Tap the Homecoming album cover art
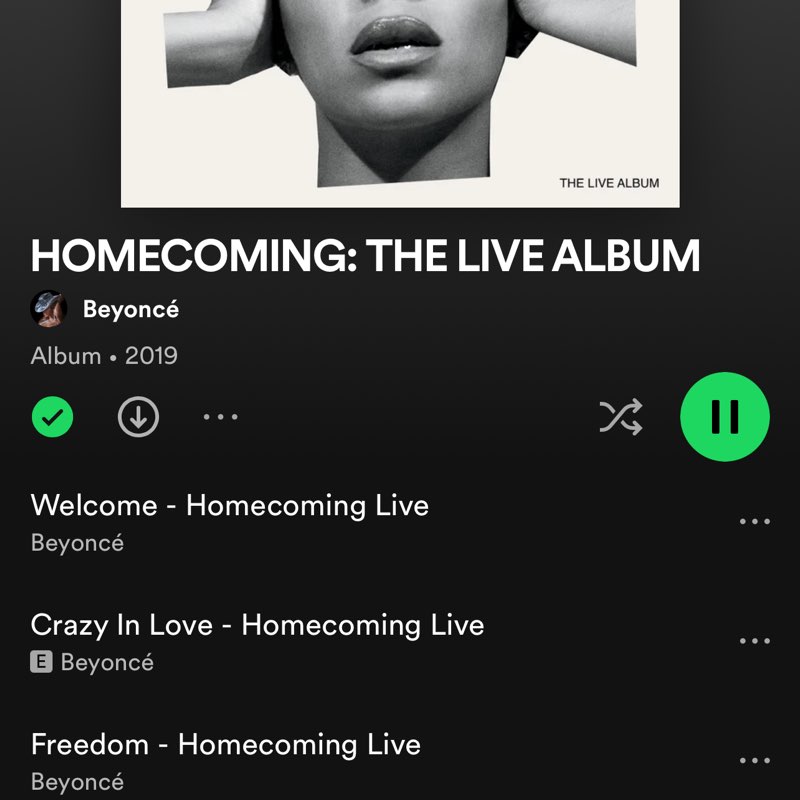The width and height of the screenshot is (800, 800). (x=400, y=104)
